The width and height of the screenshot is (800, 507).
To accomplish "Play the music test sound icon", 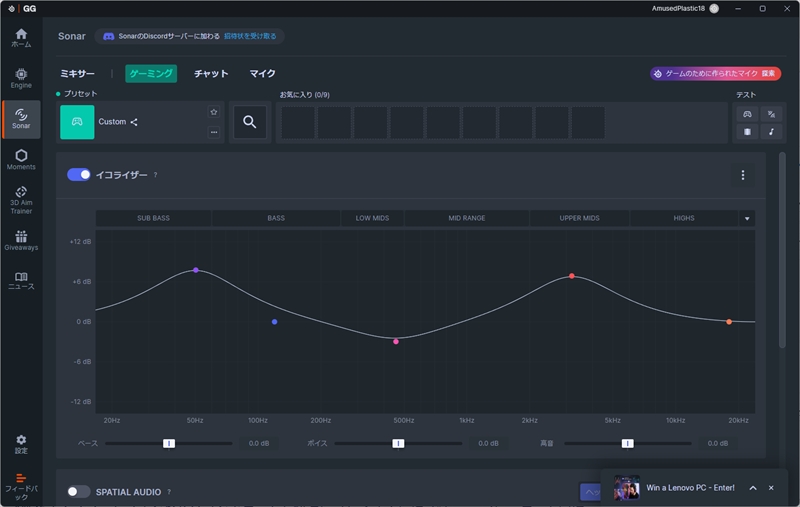I will coord(771,132).
